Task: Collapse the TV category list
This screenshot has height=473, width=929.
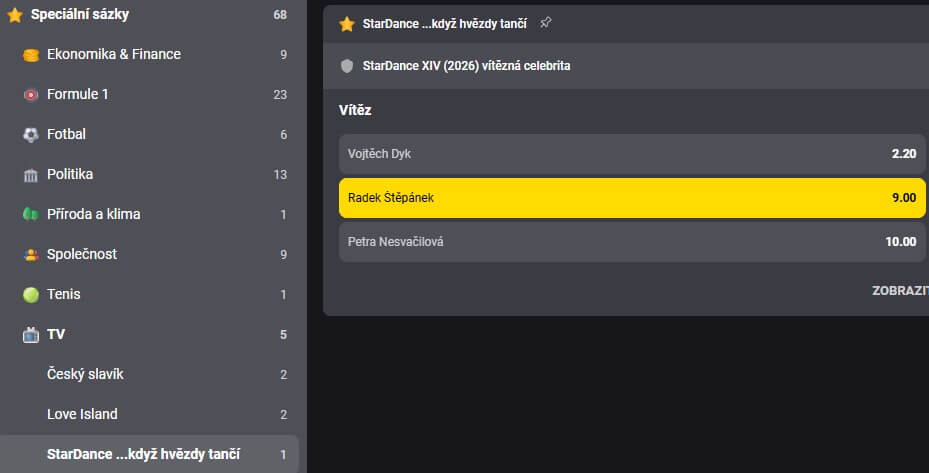Action: click(x=150, y=334)
